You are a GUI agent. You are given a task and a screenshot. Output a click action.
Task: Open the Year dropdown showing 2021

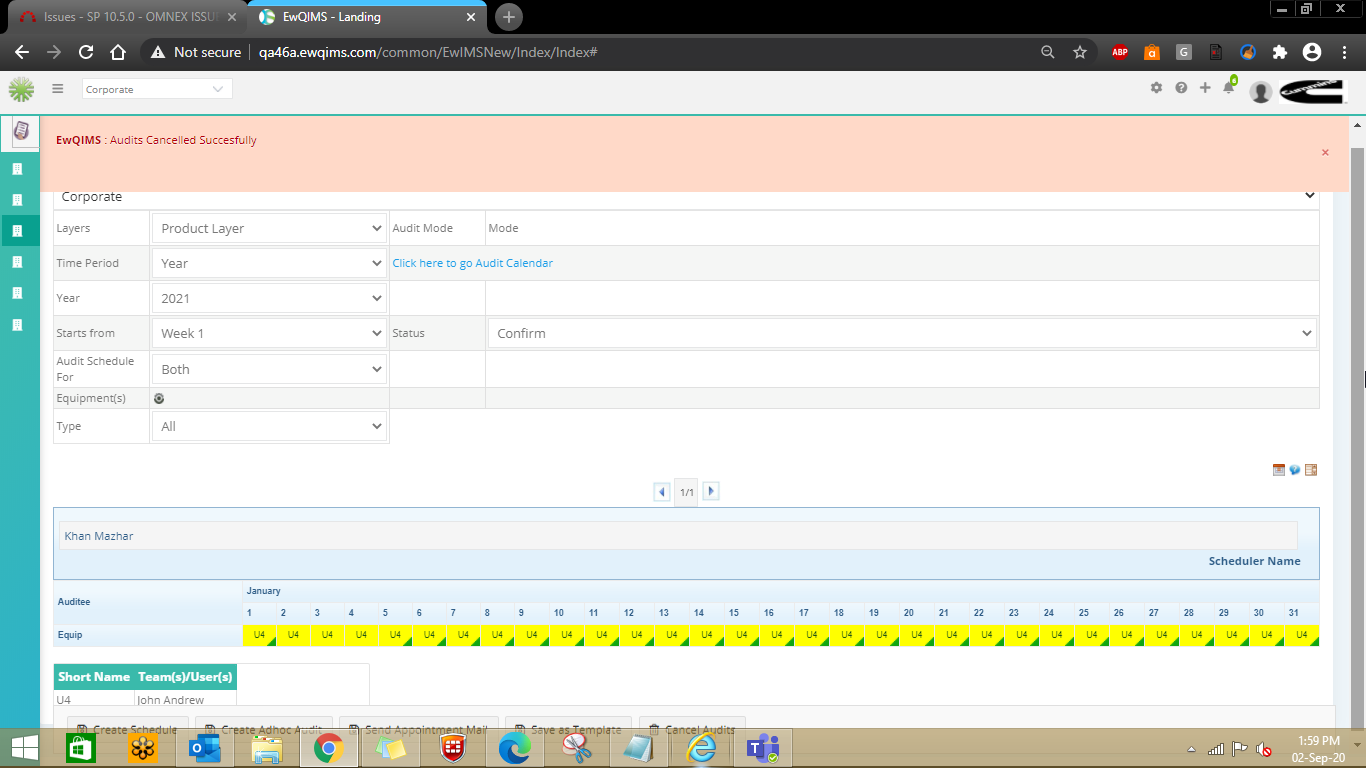pos(270,298)
